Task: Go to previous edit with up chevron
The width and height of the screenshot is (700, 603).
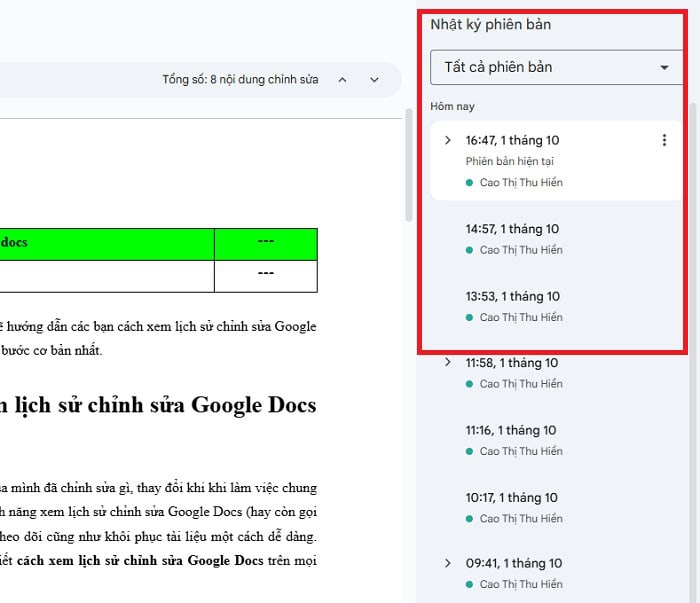Action: click(343, 79)
